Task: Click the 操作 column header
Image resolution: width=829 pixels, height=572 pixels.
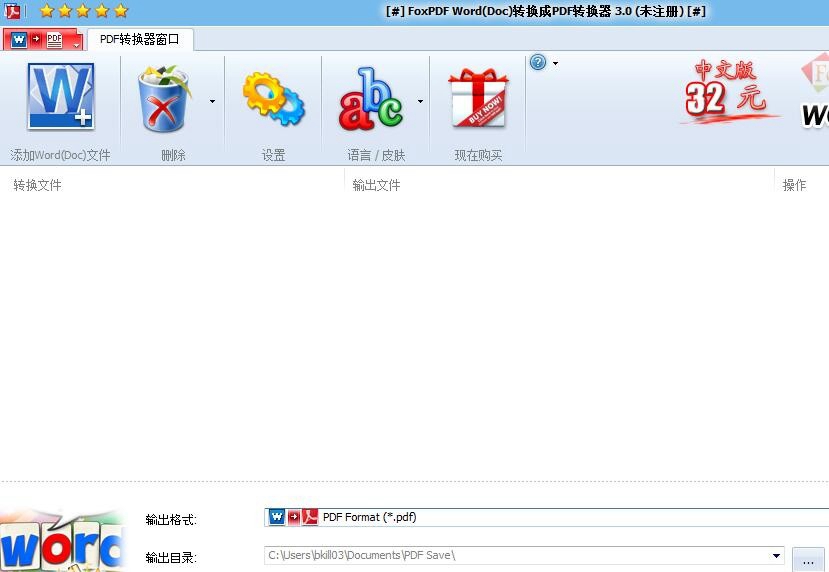Action: (794, 185)
